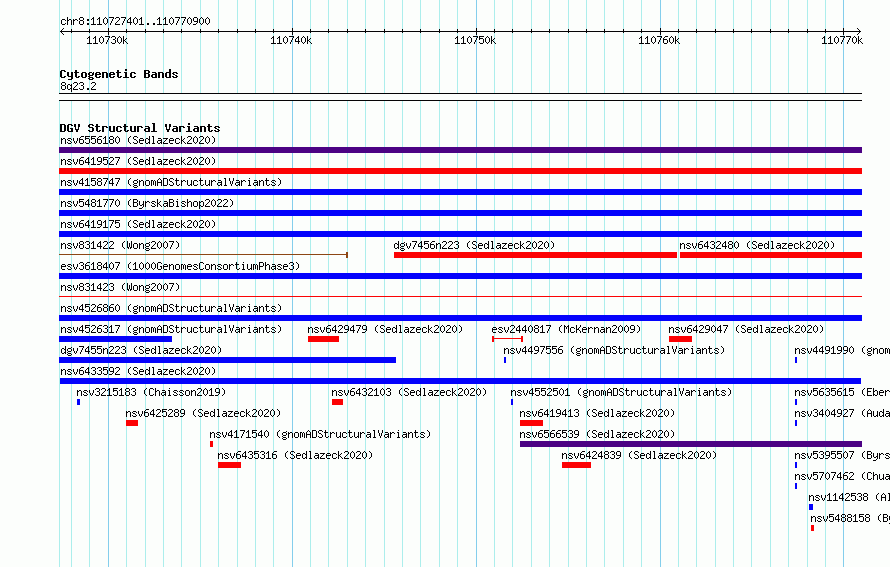Select nsv6419175 (Sedlazeck2020) label
Image resolution: width=890 pixels, height=567 pixels.
(138, 224)
